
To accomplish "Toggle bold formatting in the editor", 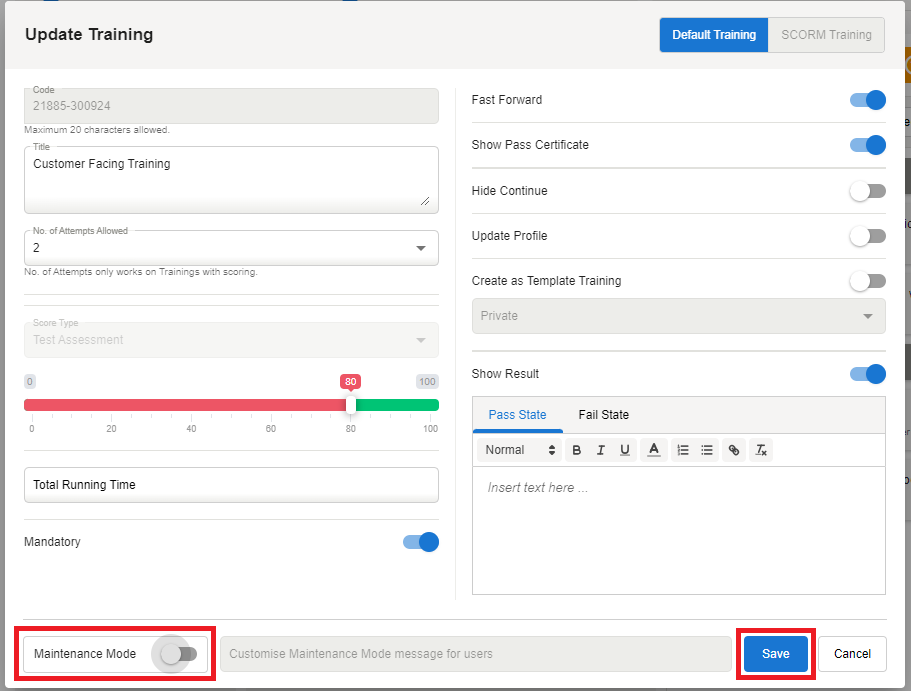I will tap(577, 450).
